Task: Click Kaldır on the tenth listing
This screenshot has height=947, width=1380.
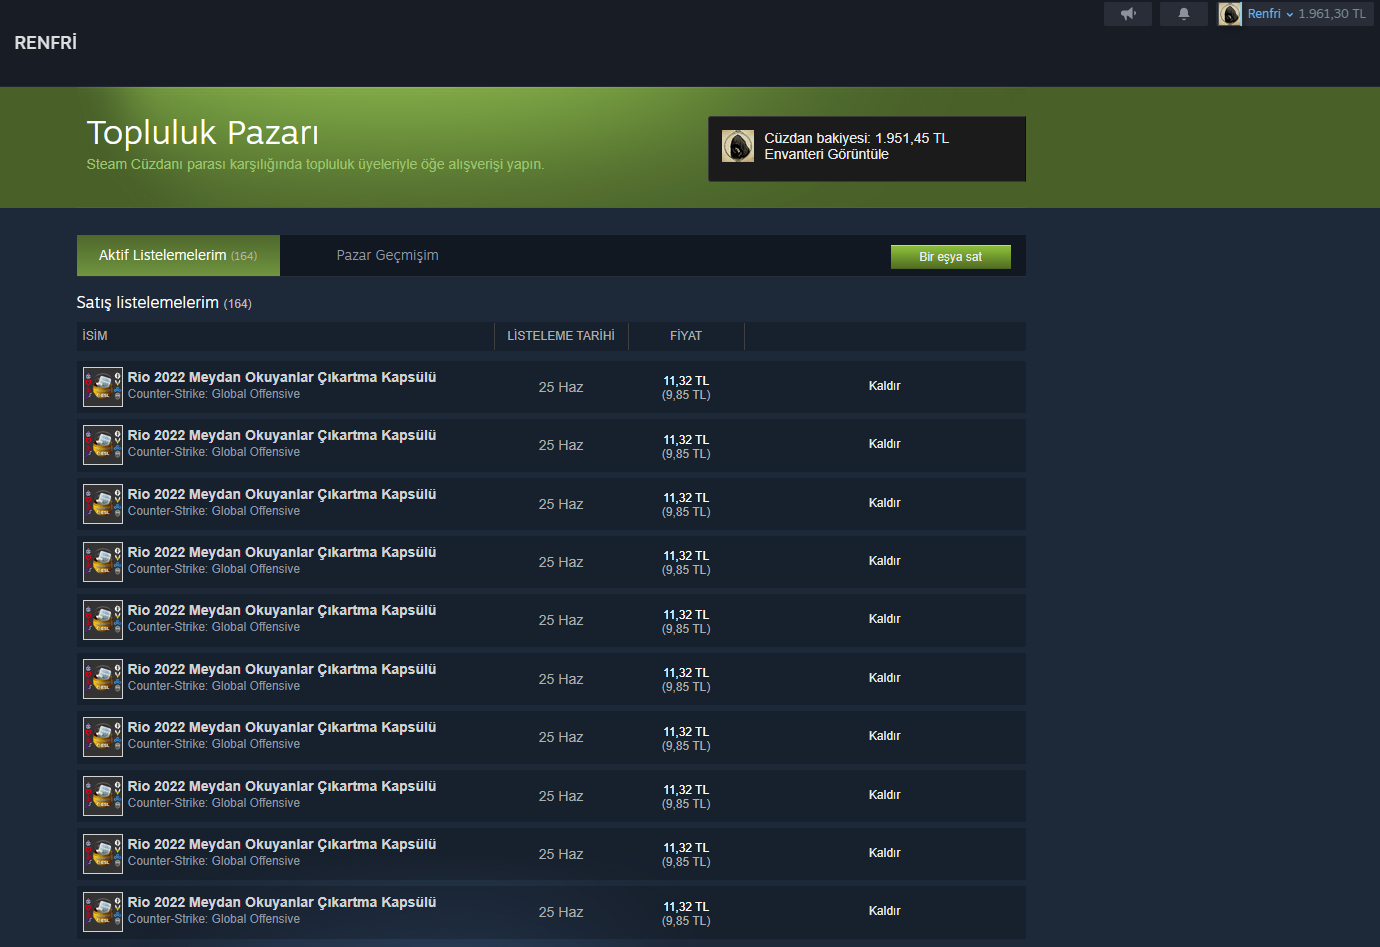Action: coord(885,911)
